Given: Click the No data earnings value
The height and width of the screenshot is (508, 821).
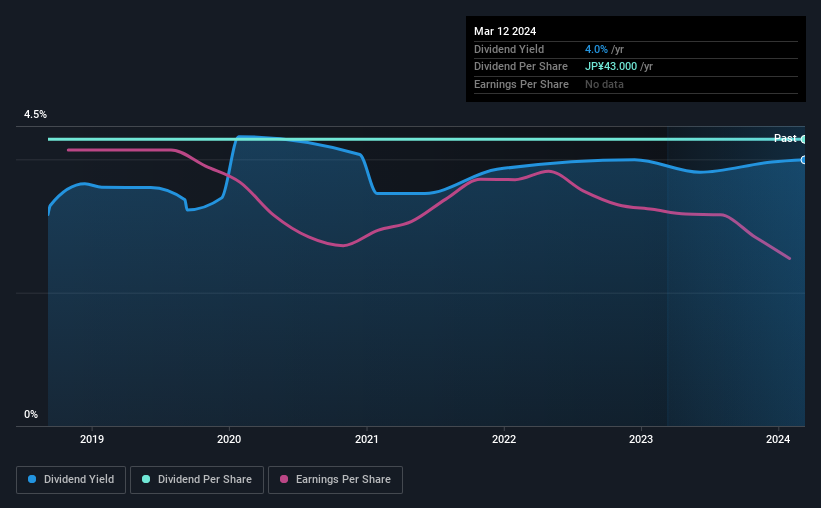Looking at the screenshot, I should coord(604,84).
